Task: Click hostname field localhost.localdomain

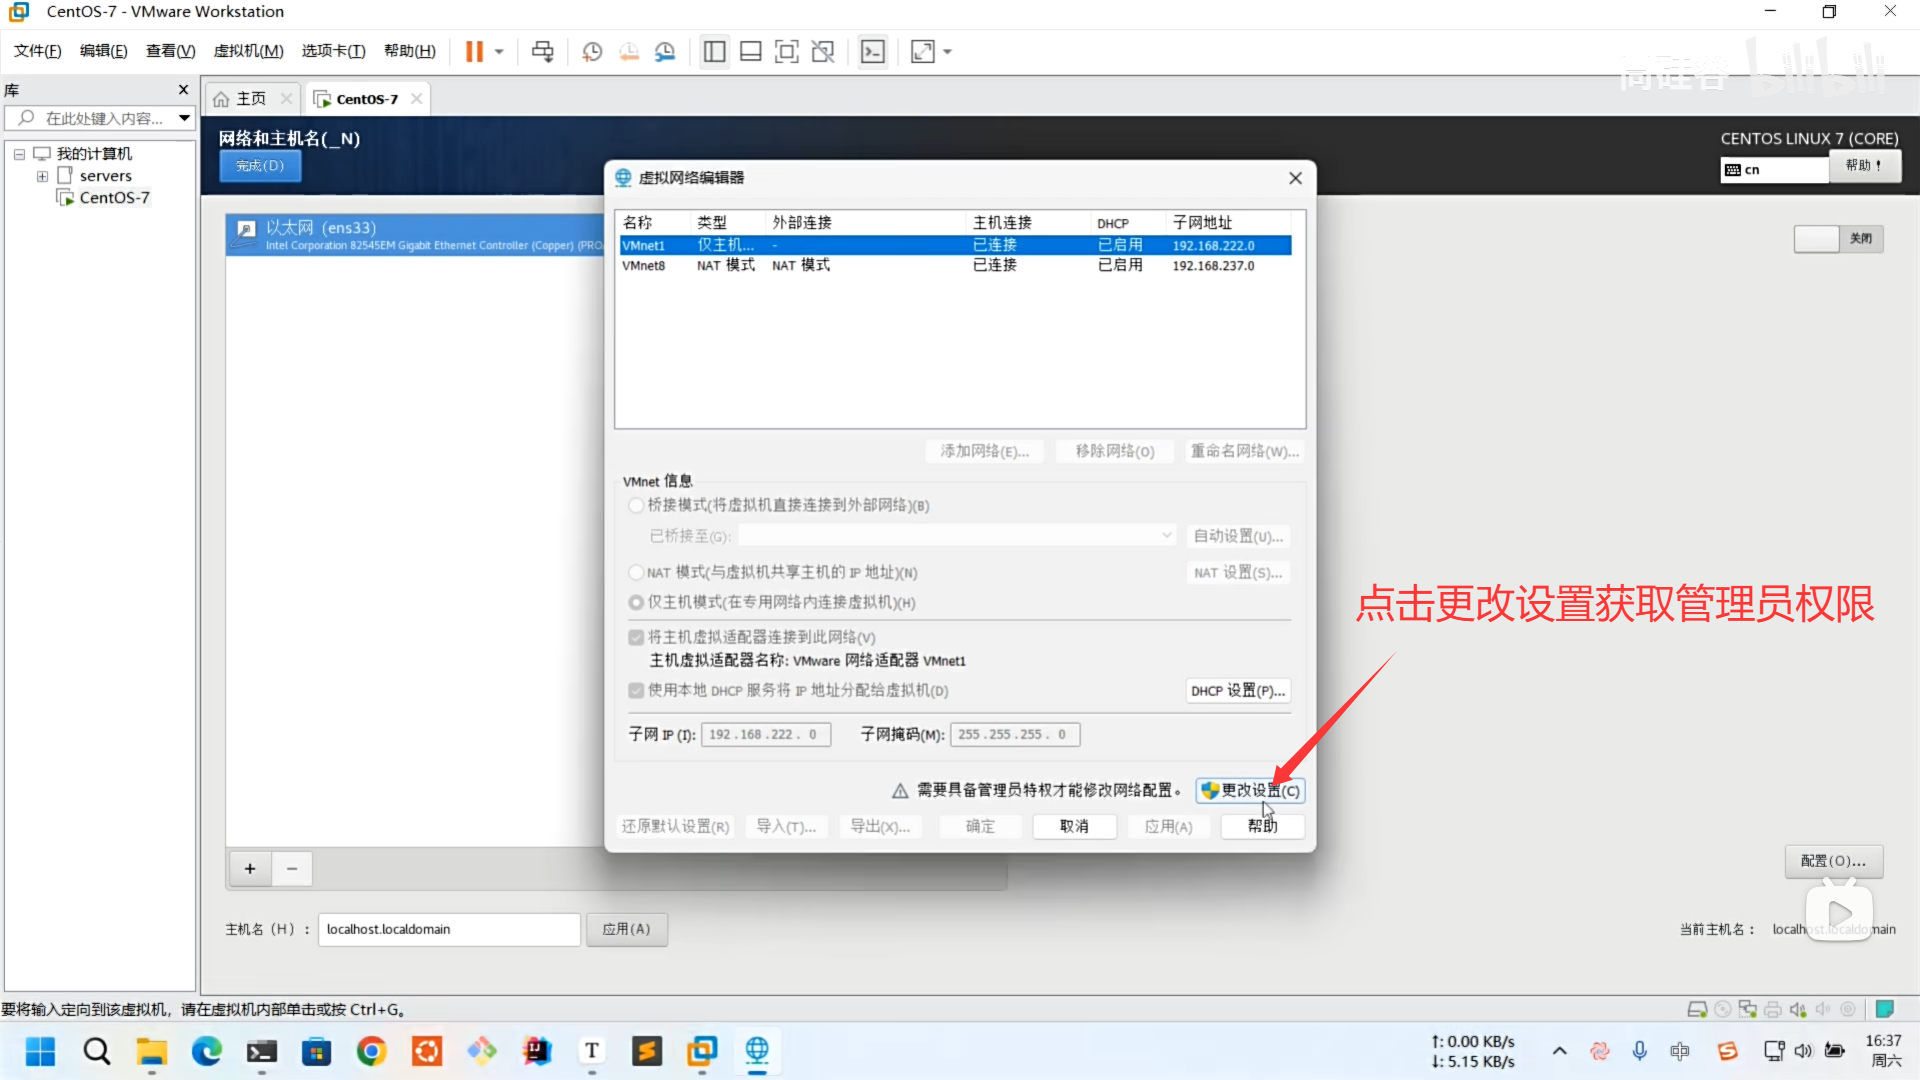Action: point(448,929)
